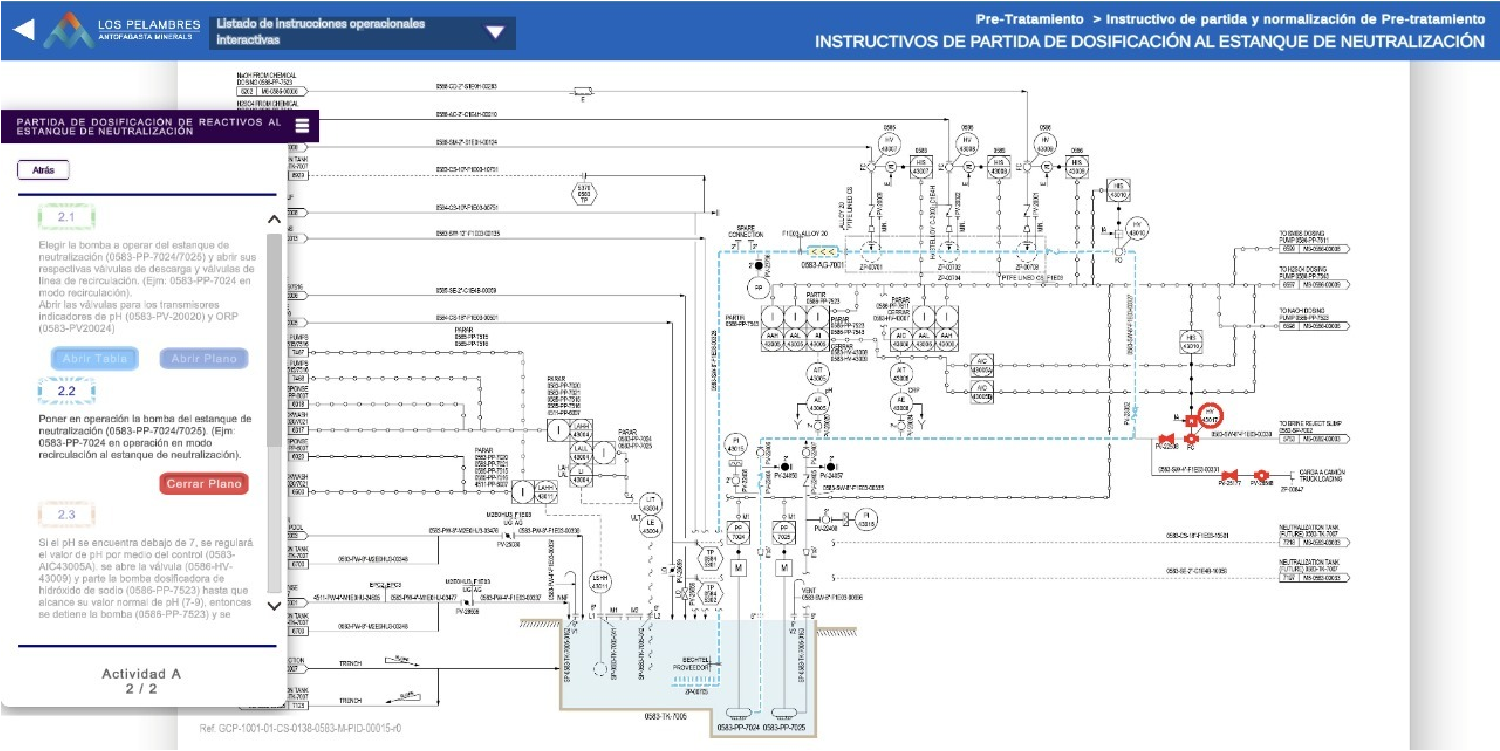Viewport: 1500px width, 751px height.
Task: Click the 2 / 2 page counter
Action: [141, 690]
